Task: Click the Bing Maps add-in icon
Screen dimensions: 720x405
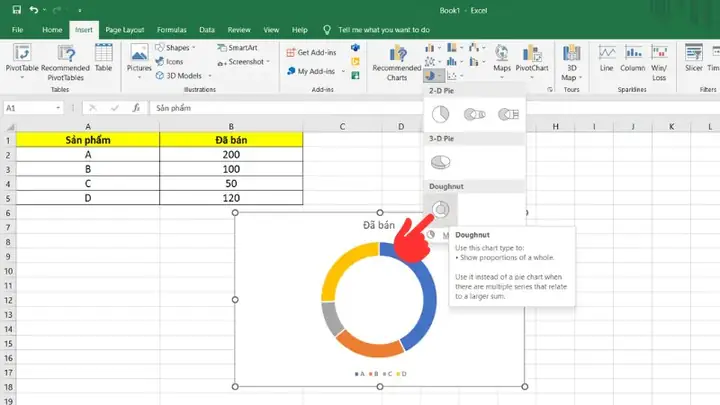Action: [355, 62]
